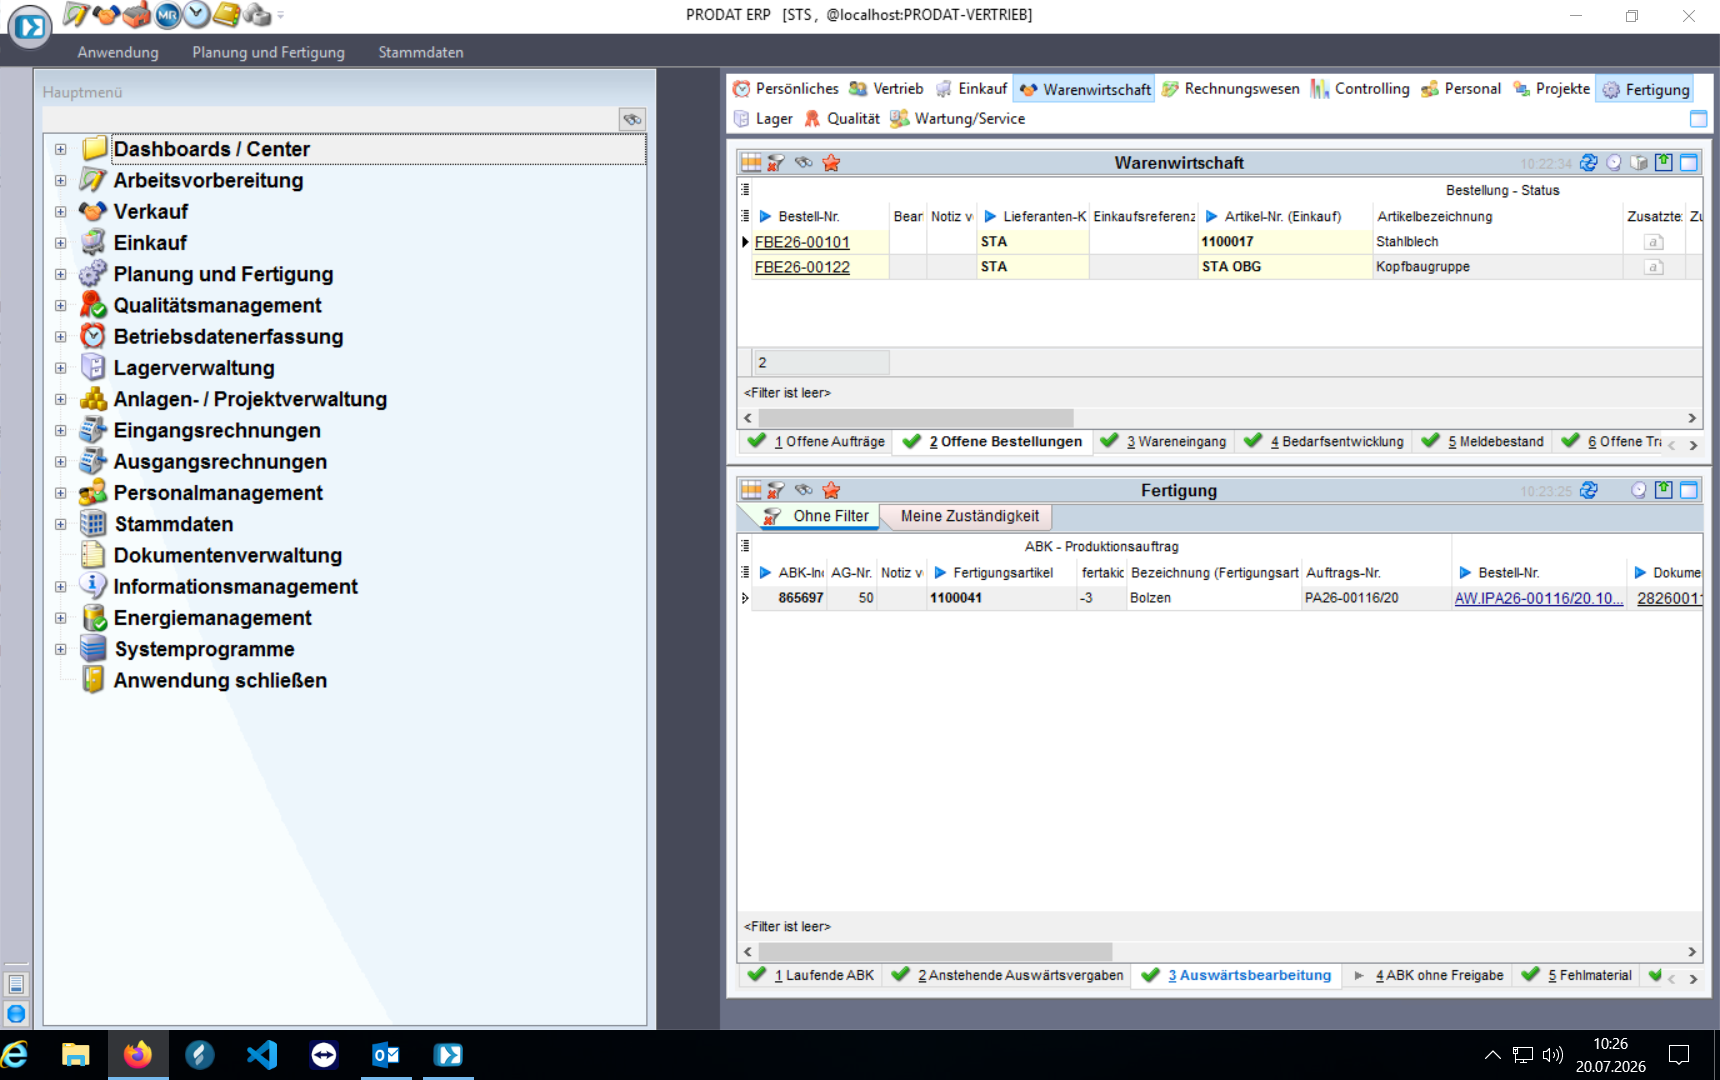
Task: Click the Zusatztext icon in the Kopfbaugruppe row
Action: [1654, 267]
